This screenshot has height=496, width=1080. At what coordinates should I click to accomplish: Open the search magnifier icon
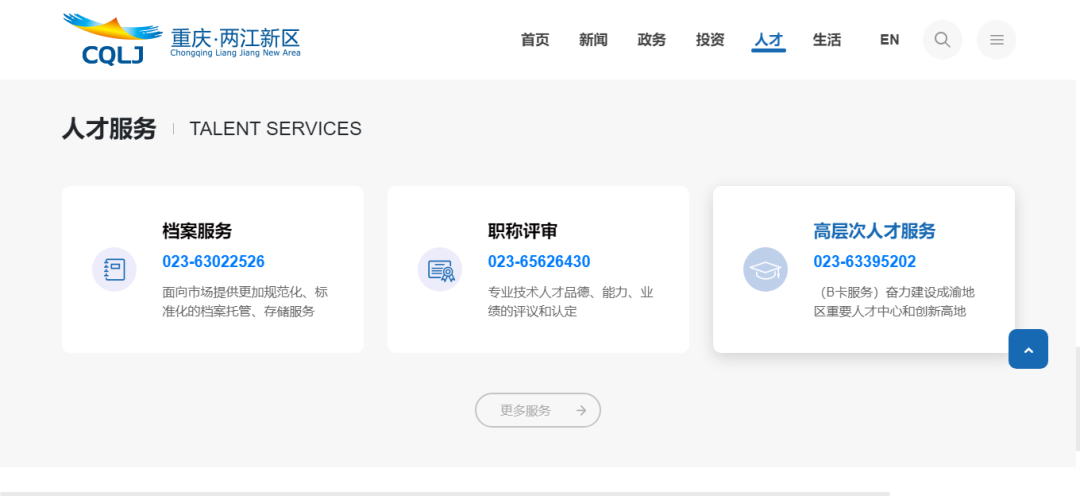tap(942, 40)
